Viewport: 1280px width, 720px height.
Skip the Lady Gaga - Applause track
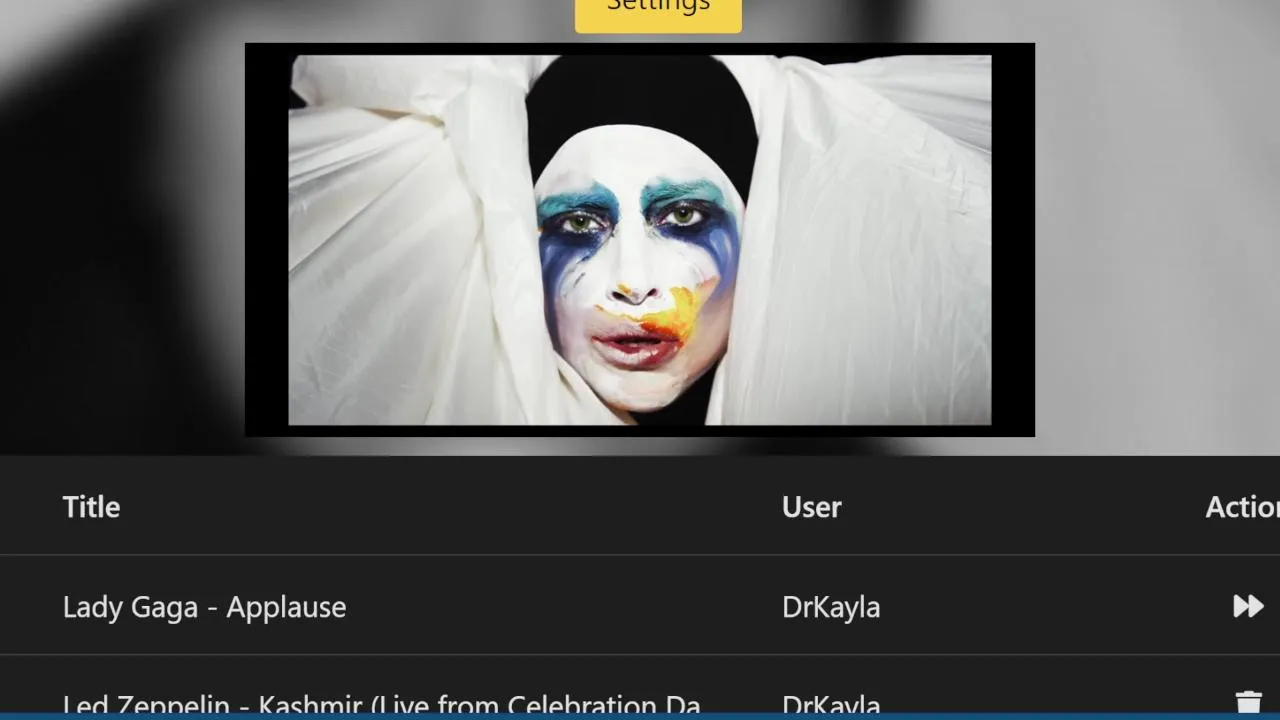point(1248,606)
